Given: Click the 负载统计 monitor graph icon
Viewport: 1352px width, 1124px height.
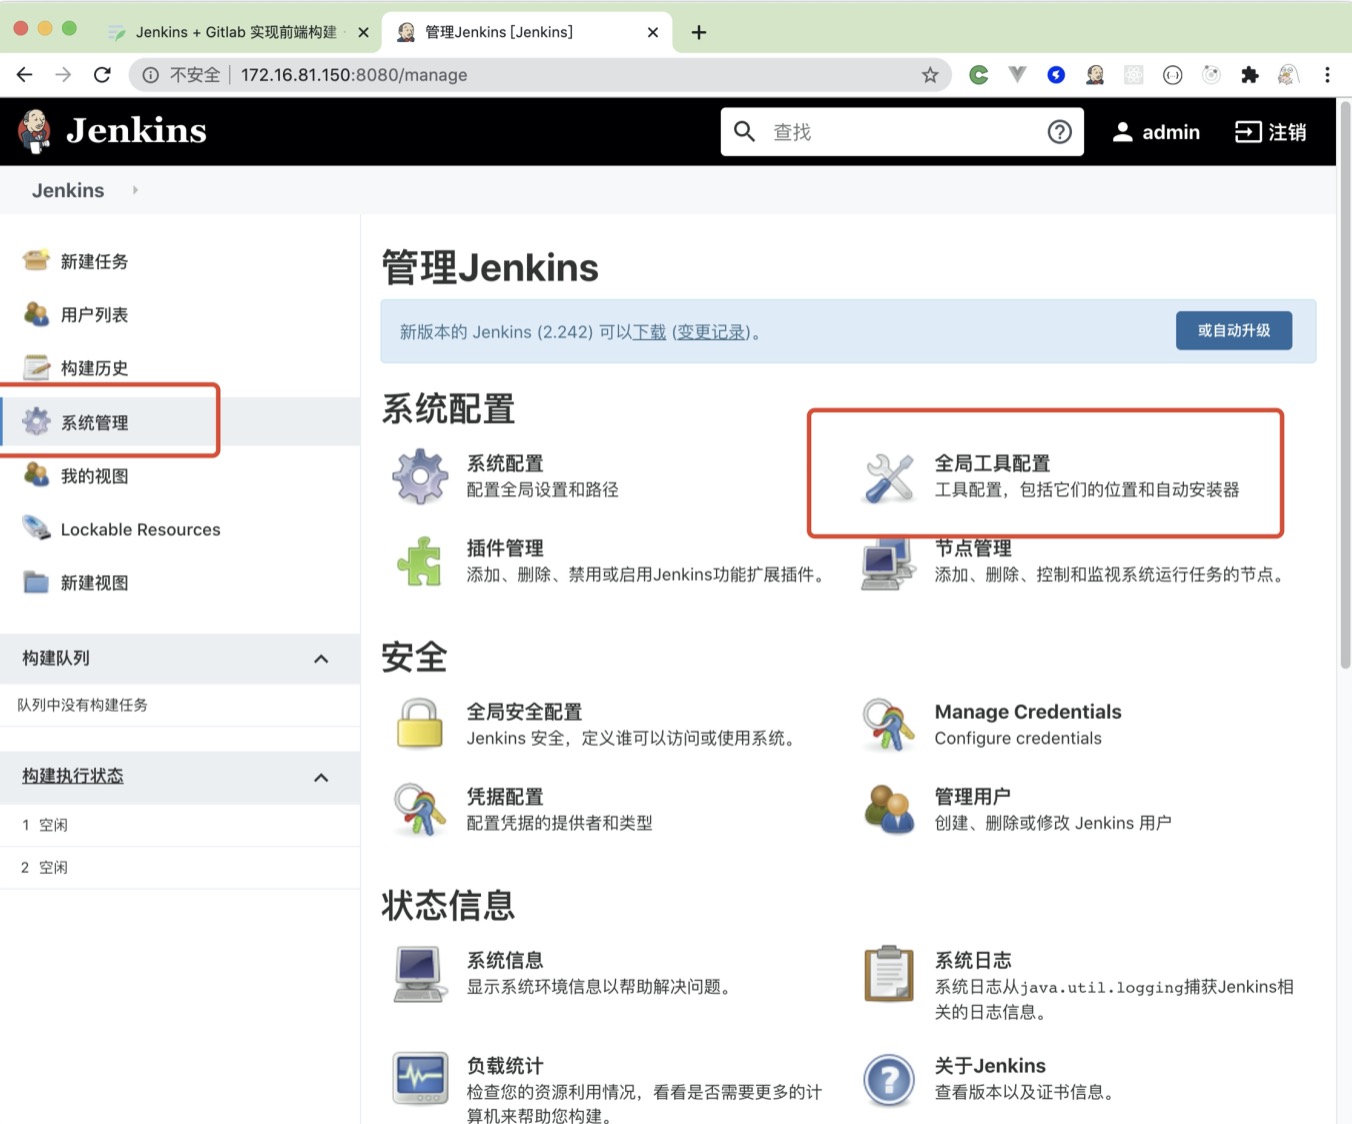Looking at the screenshot, I should pyautogui.click(x=420, y=1078).
